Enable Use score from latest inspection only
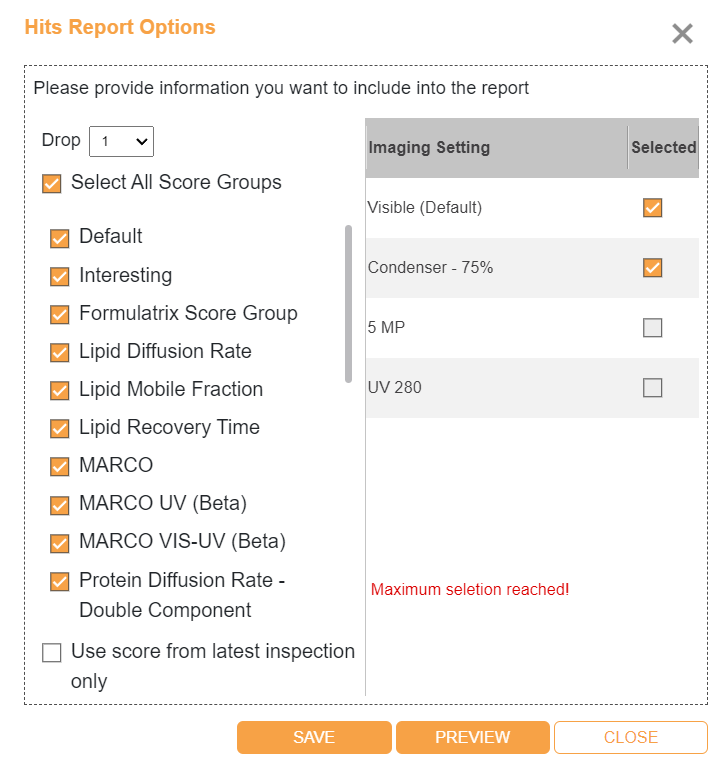This screenshot has height=764, width=722. 52,652
